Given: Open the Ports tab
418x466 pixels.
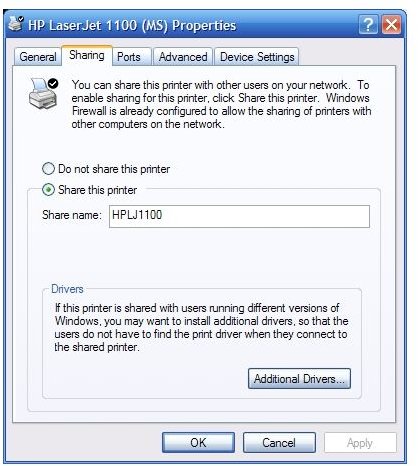Looking at the screenshot, I should pyautogui.click(x=129, y=57).
